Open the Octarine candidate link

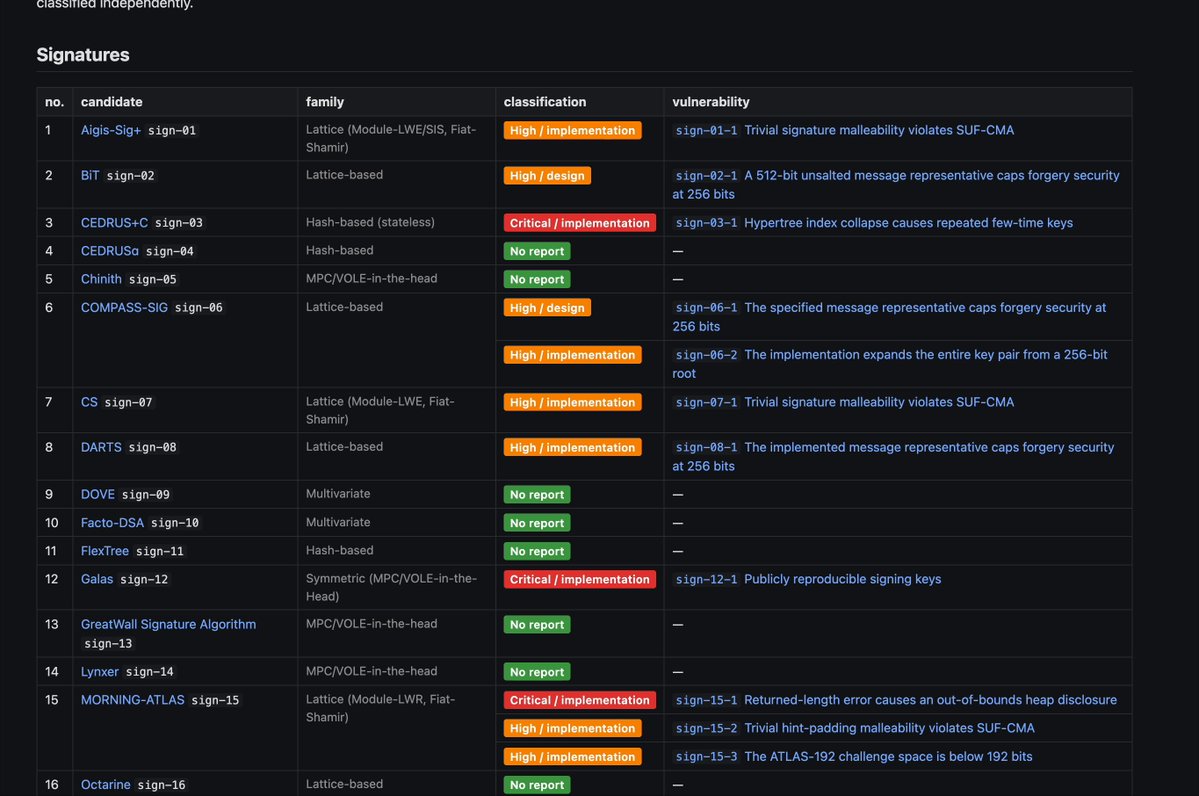click(x=106, y=785)
